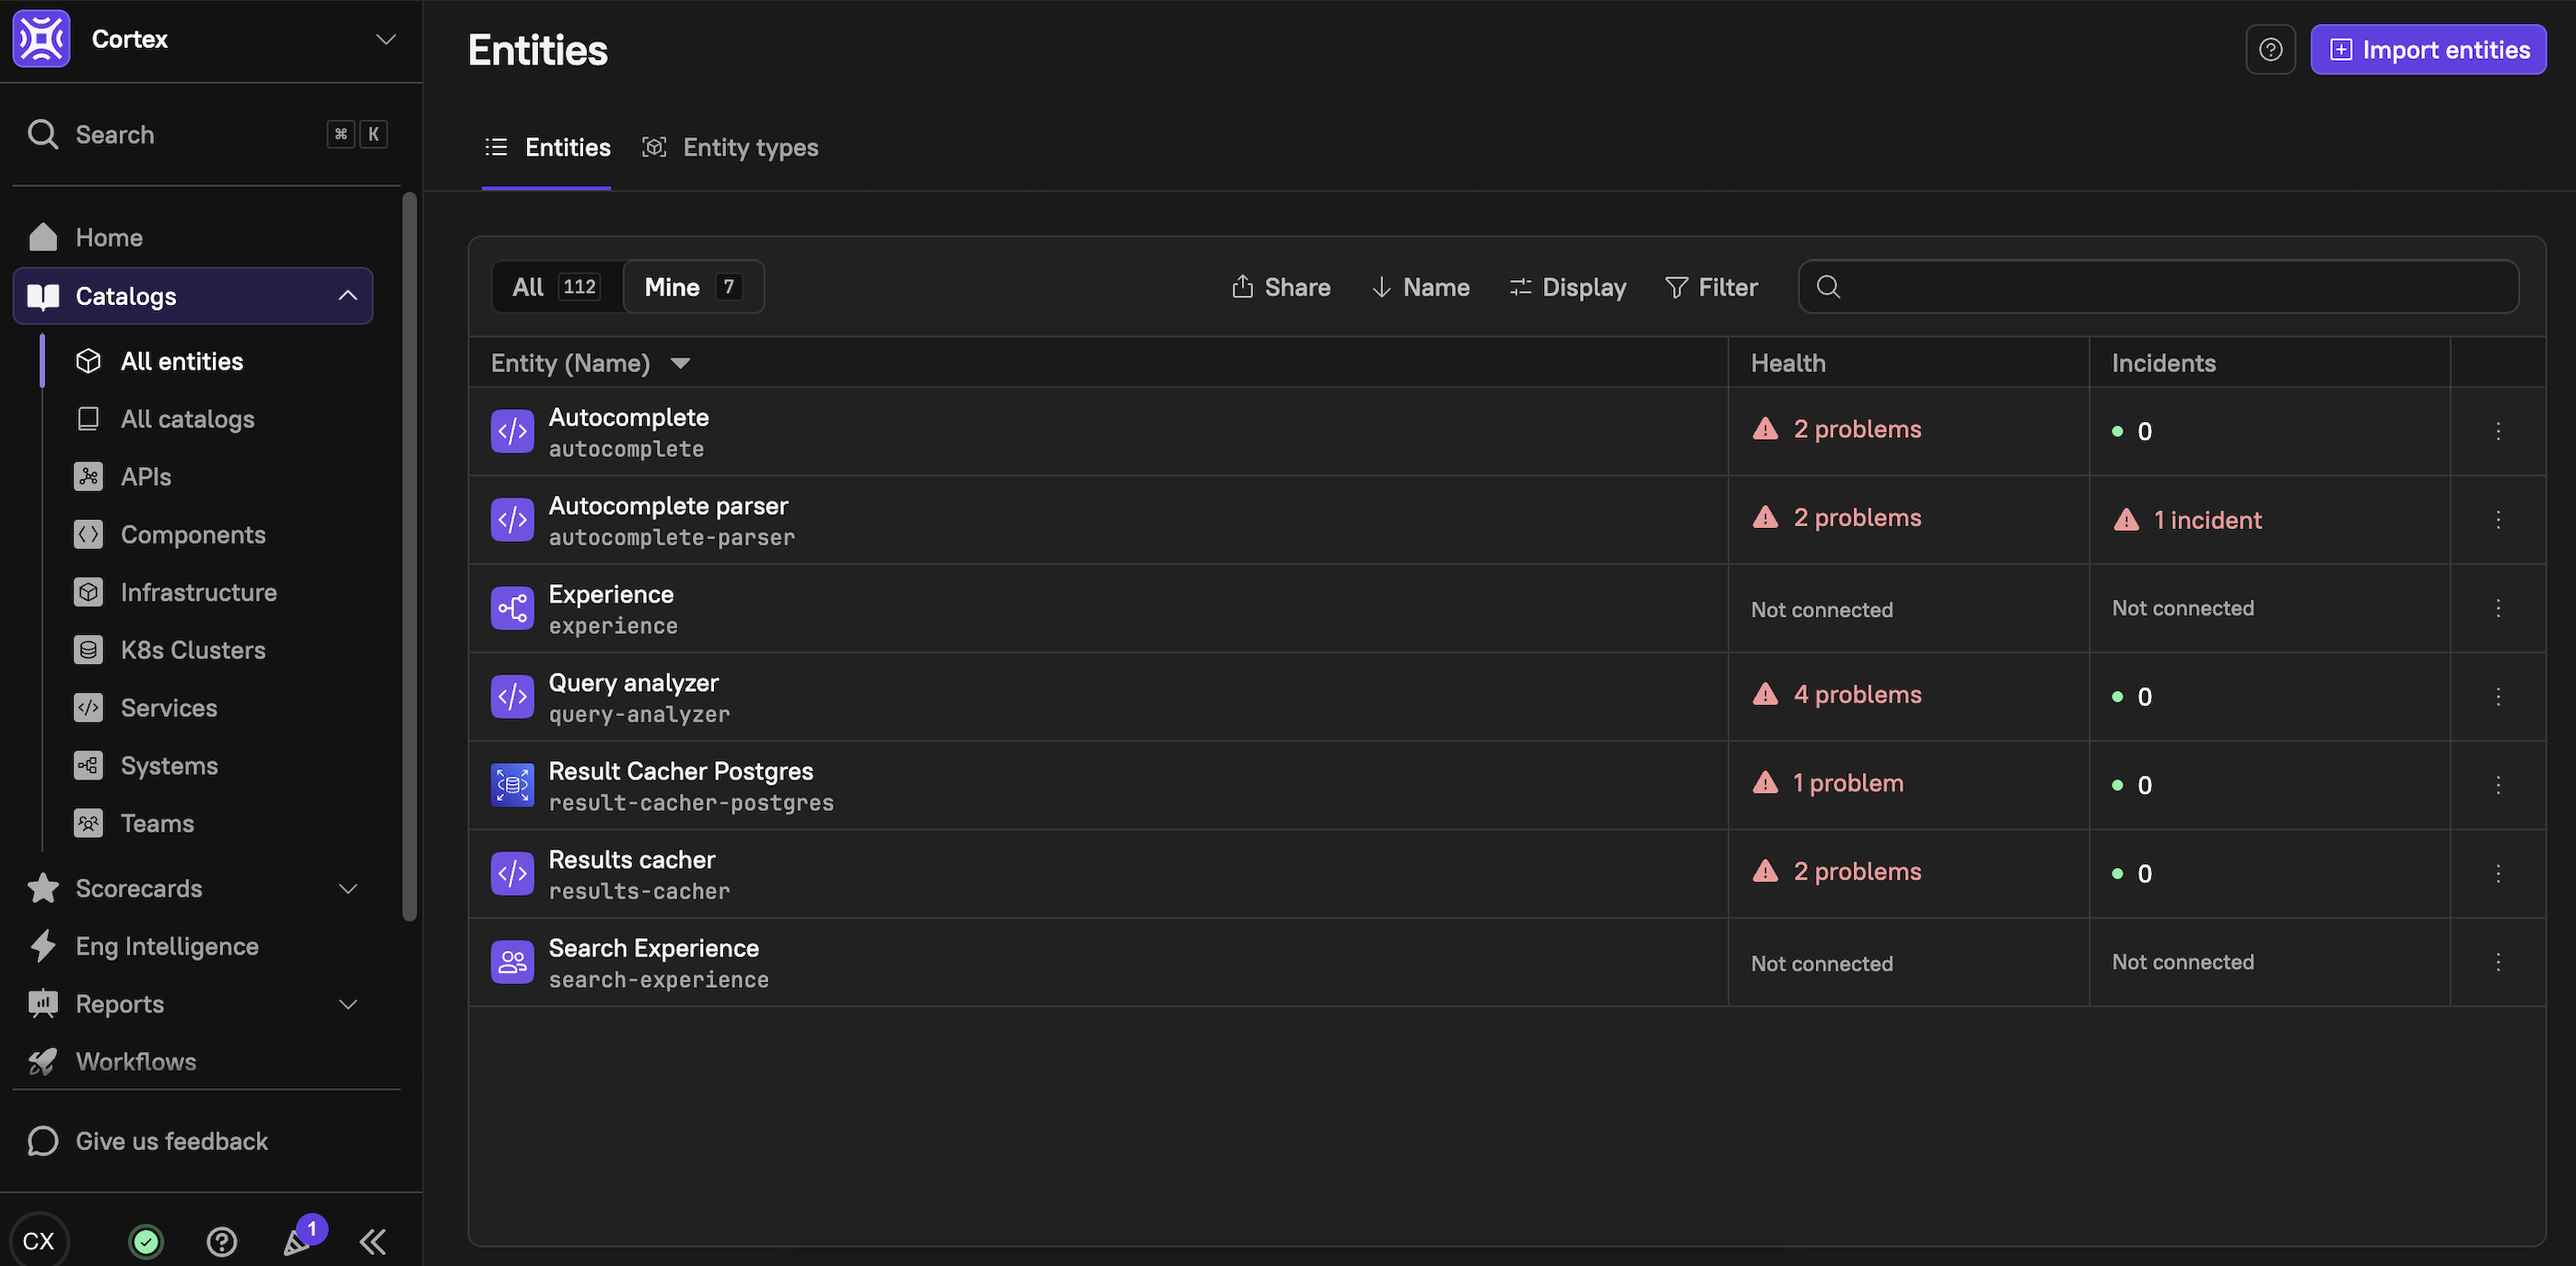Screen dimensions: 2576x1266
Task: Click the help question-mark icon near Import entities
Action: [x=2270, y=50]
